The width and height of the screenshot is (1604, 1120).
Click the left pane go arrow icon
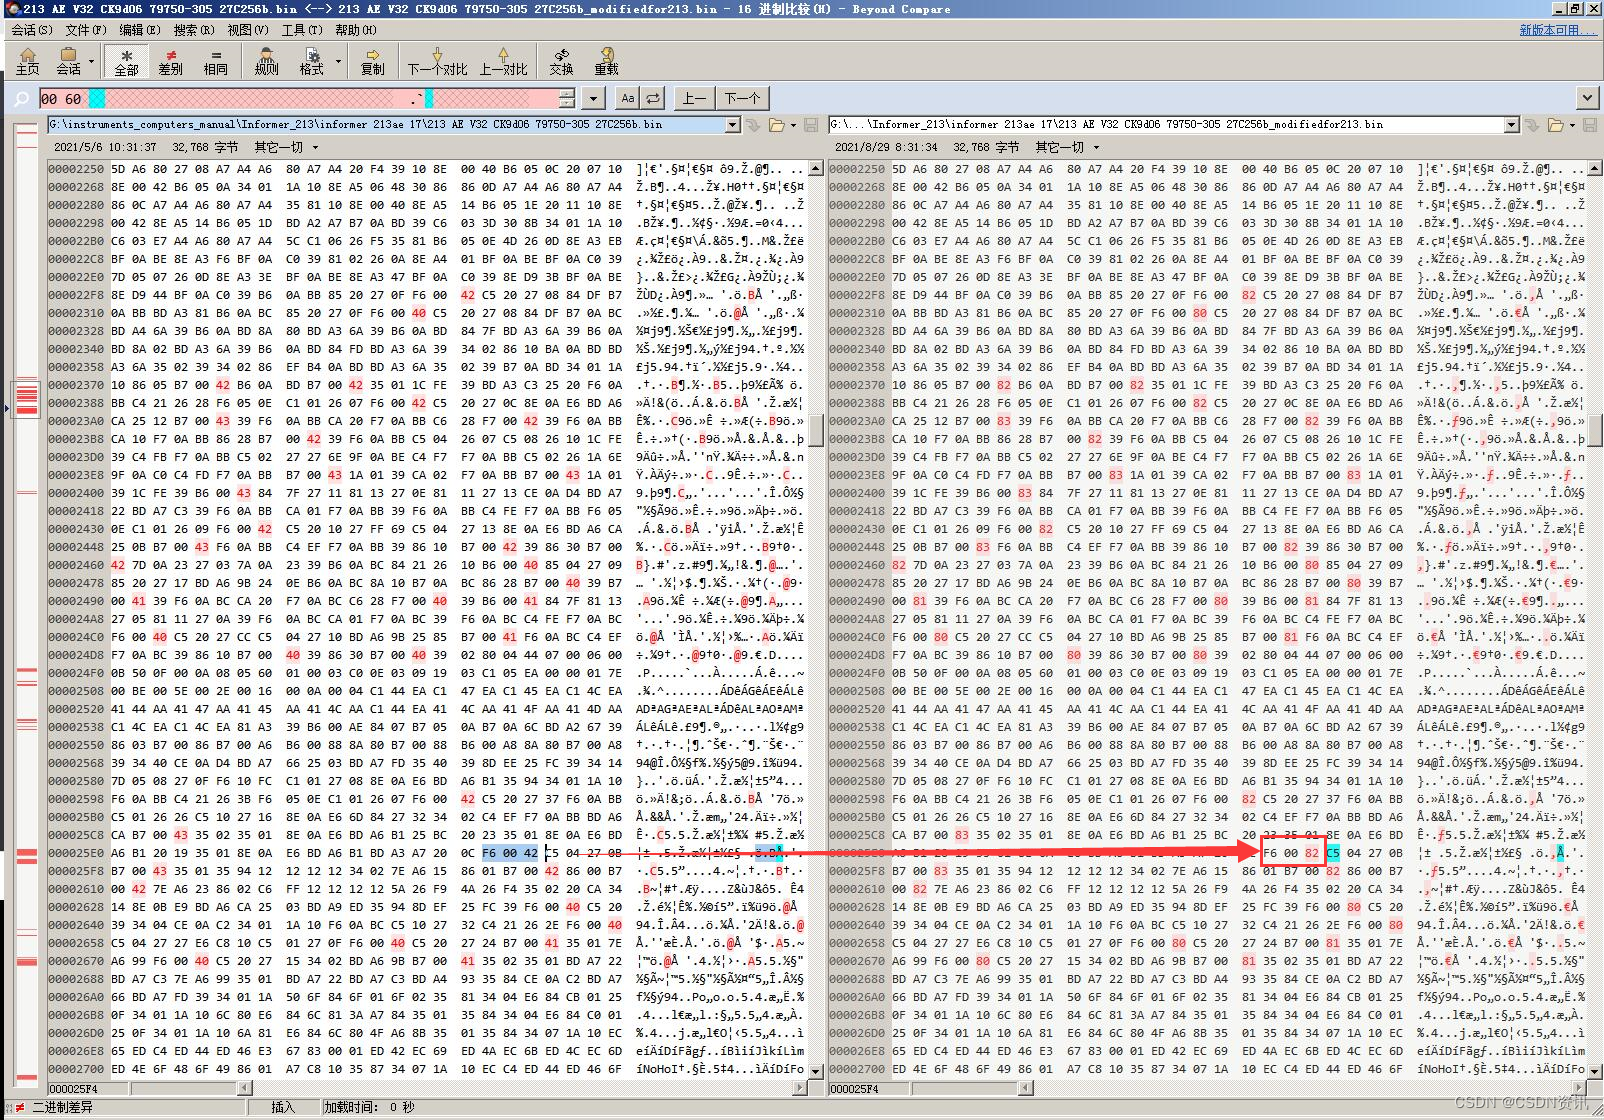click(x=753, y=125)
